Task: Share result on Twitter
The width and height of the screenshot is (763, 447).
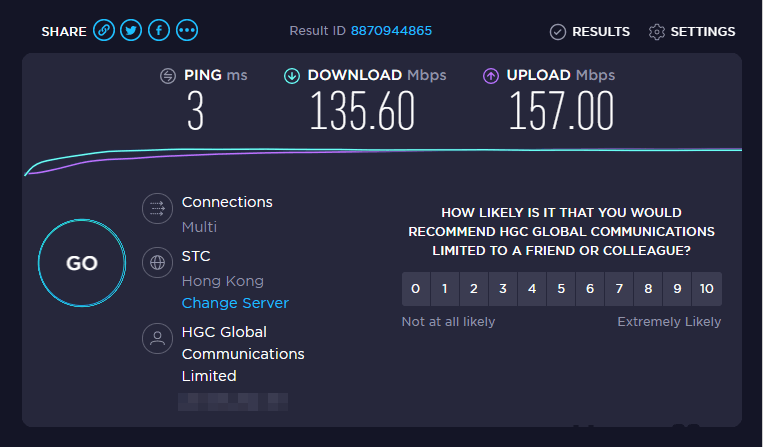Action: click(x=131, y=31)
